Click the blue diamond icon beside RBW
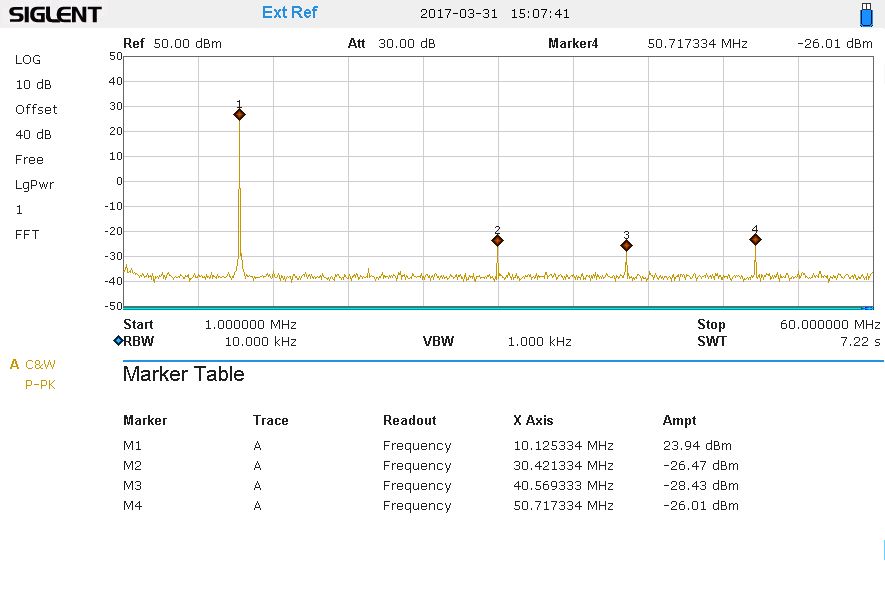This screenshot has width=885, height=600. tap(118, 341)
